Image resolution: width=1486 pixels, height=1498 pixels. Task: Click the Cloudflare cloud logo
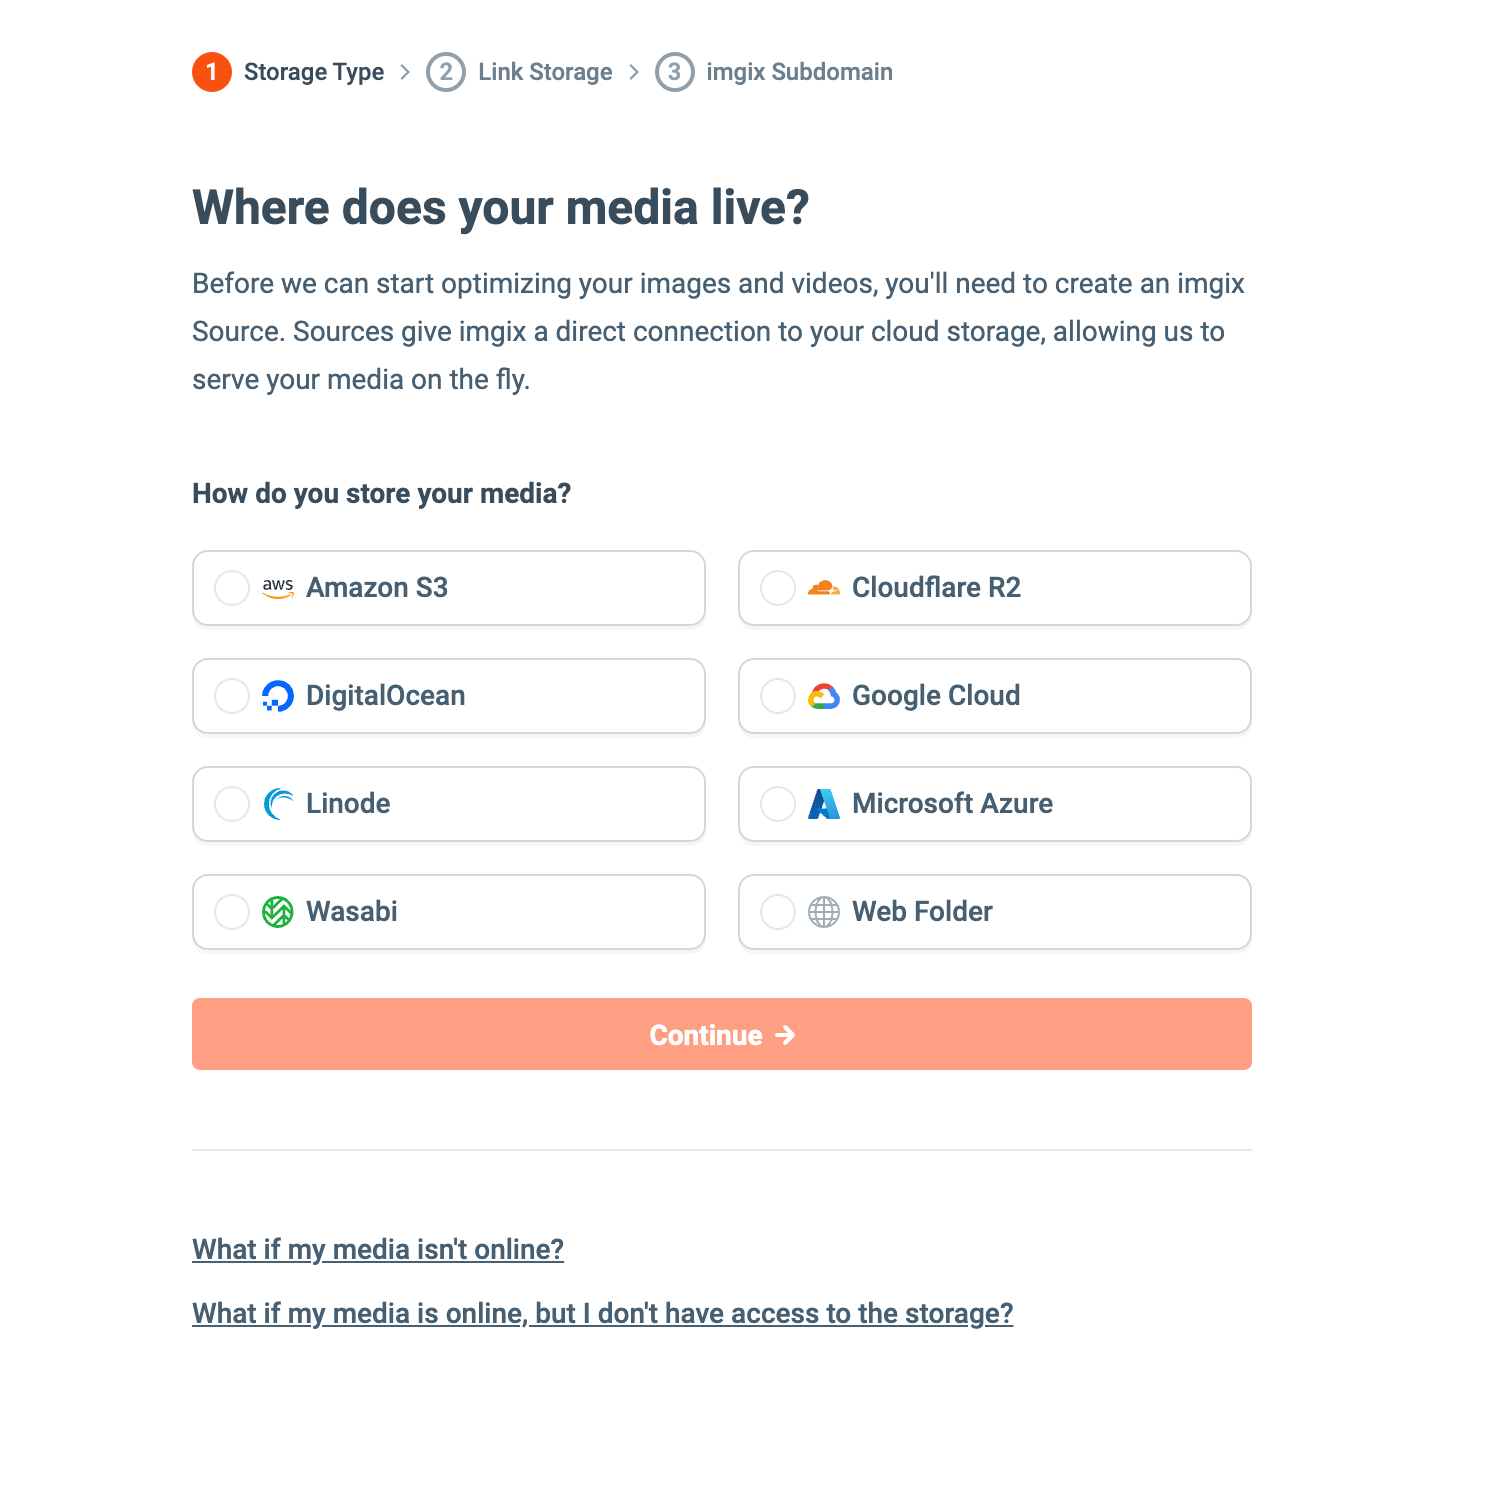(x=824, y=588)
